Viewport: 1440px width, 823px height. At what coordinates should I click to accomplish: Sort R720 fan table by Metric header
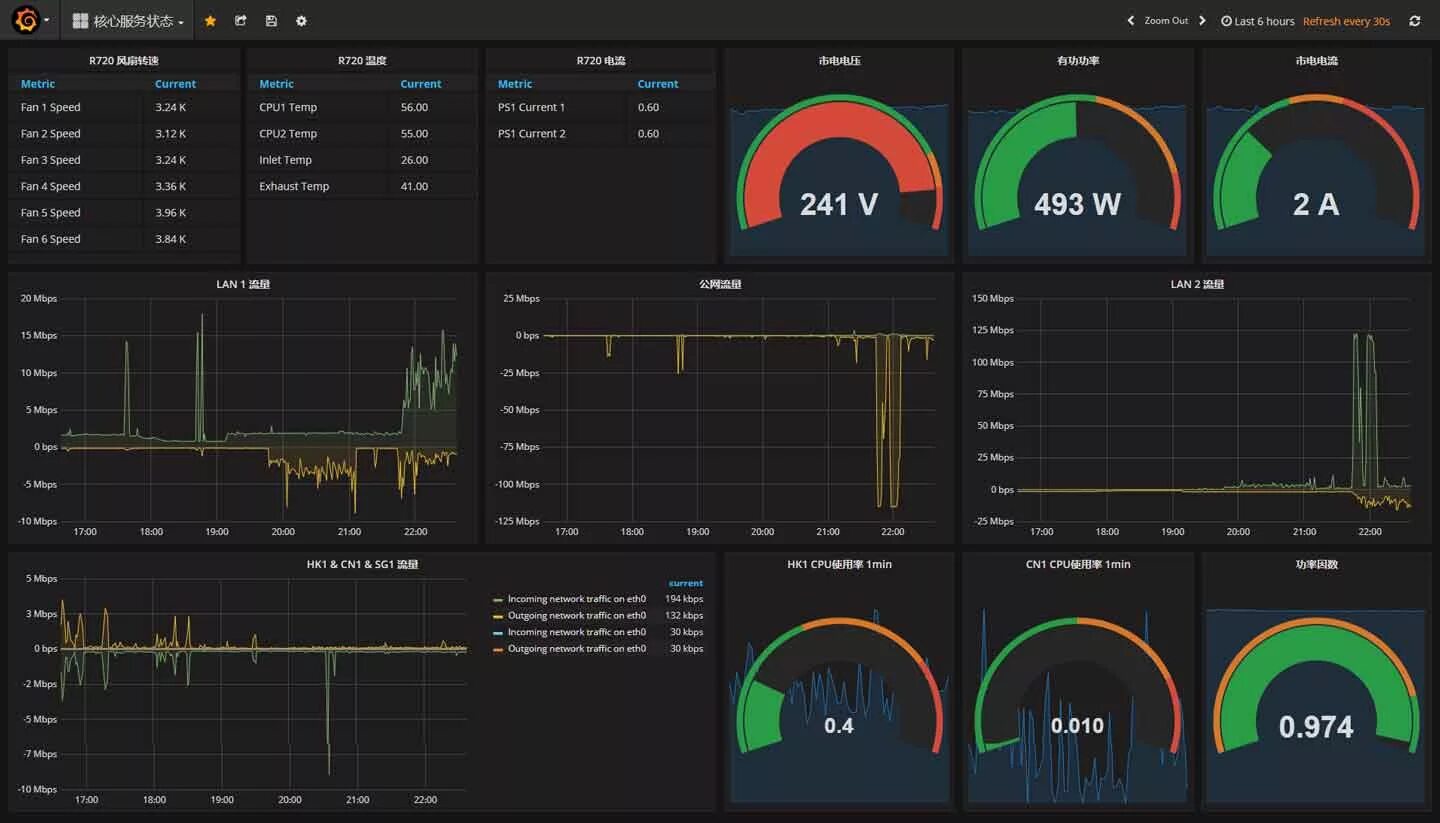38,84
